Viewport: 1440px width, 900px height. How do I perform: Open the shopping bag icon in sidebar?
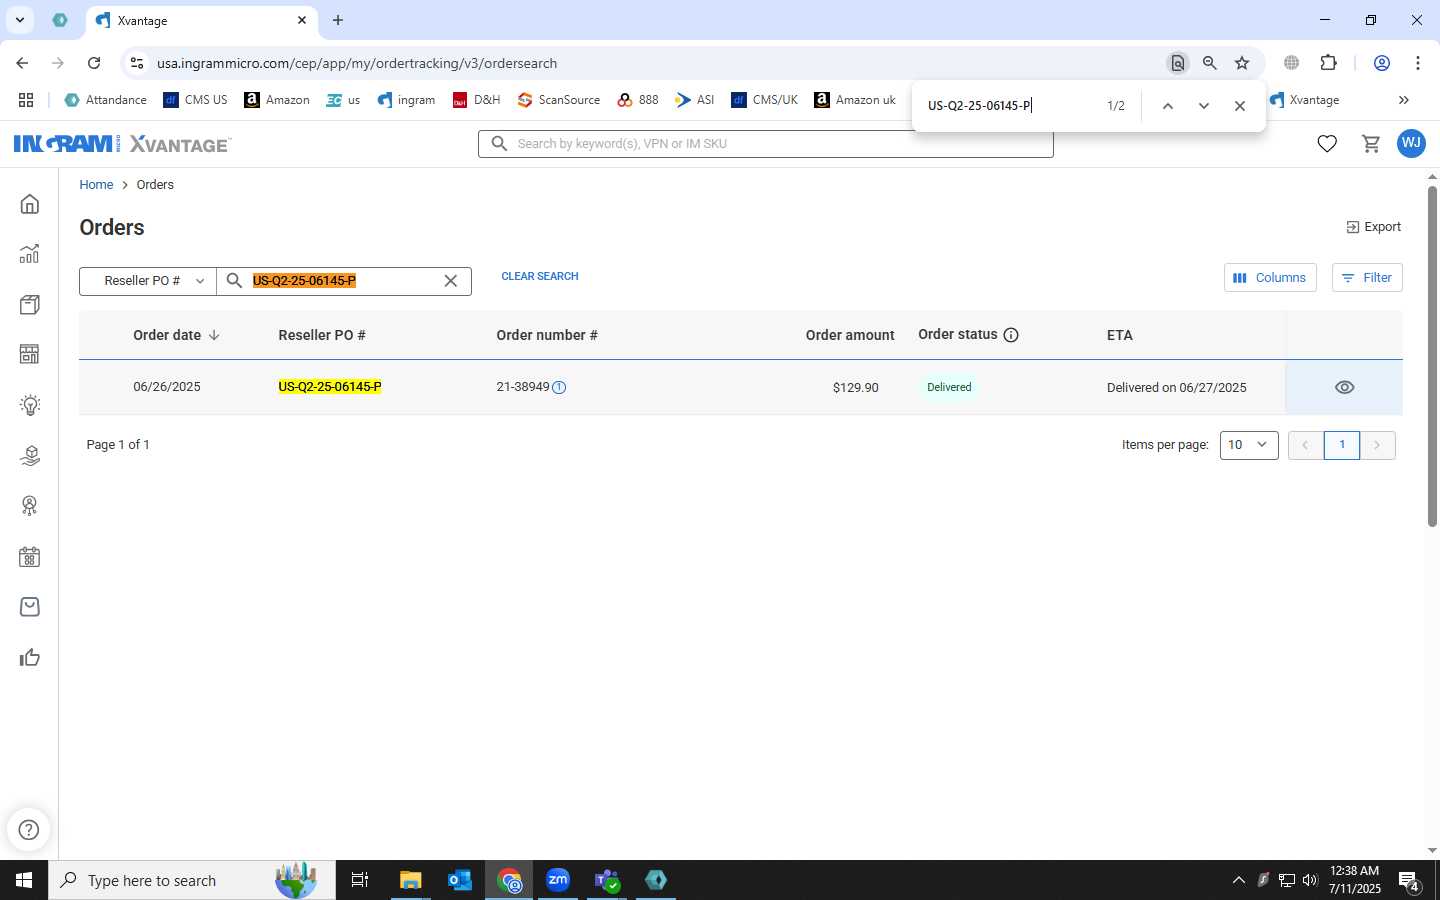[x=30, y=607]
